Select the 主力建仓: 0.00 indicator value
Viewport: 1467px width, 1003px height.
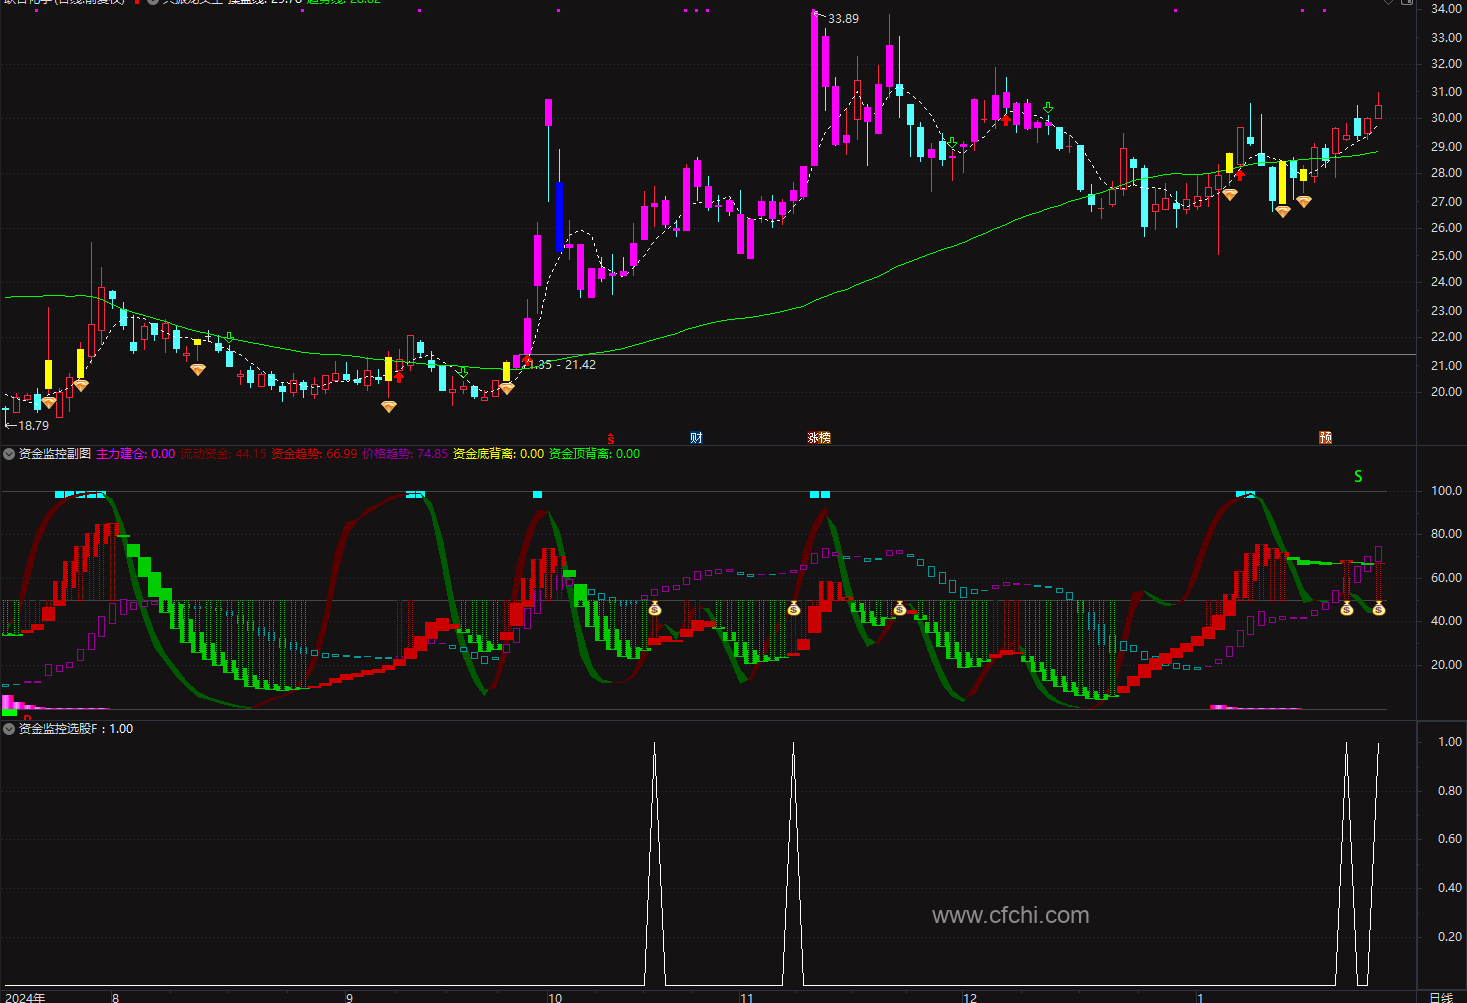coord(135,454)
